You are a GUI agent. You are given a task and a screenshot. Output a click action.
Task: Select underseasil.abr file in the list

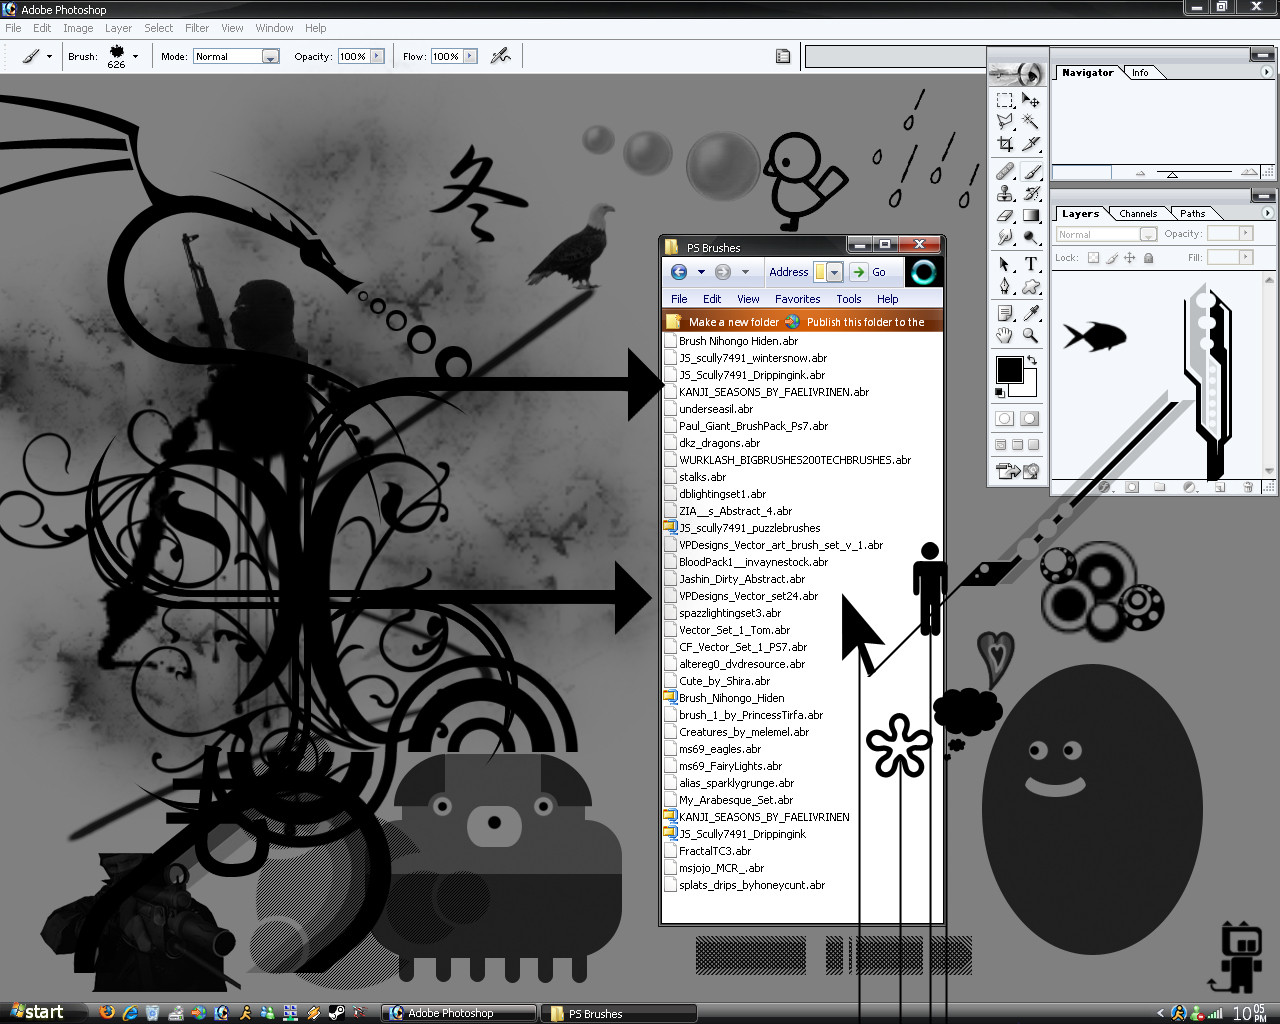715,409
